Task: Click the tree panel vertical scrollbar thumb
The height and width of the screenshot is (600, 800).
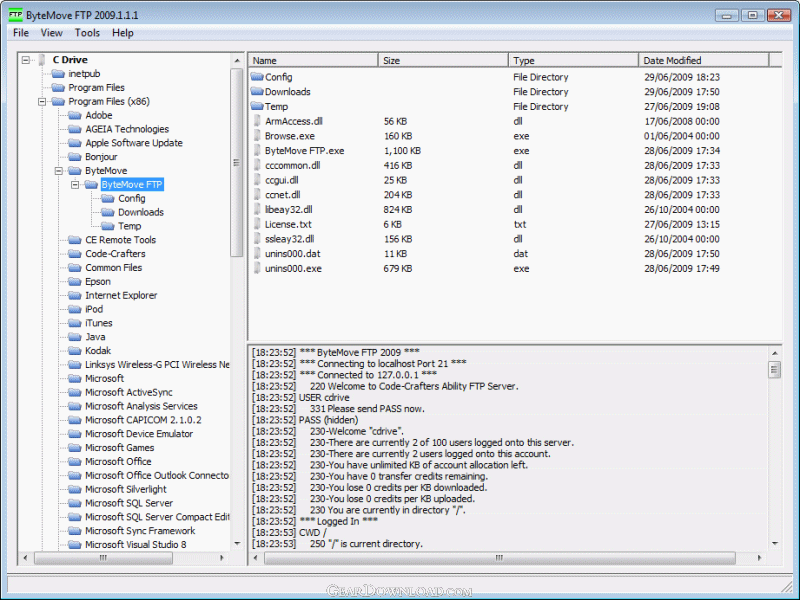Action: 237,163
